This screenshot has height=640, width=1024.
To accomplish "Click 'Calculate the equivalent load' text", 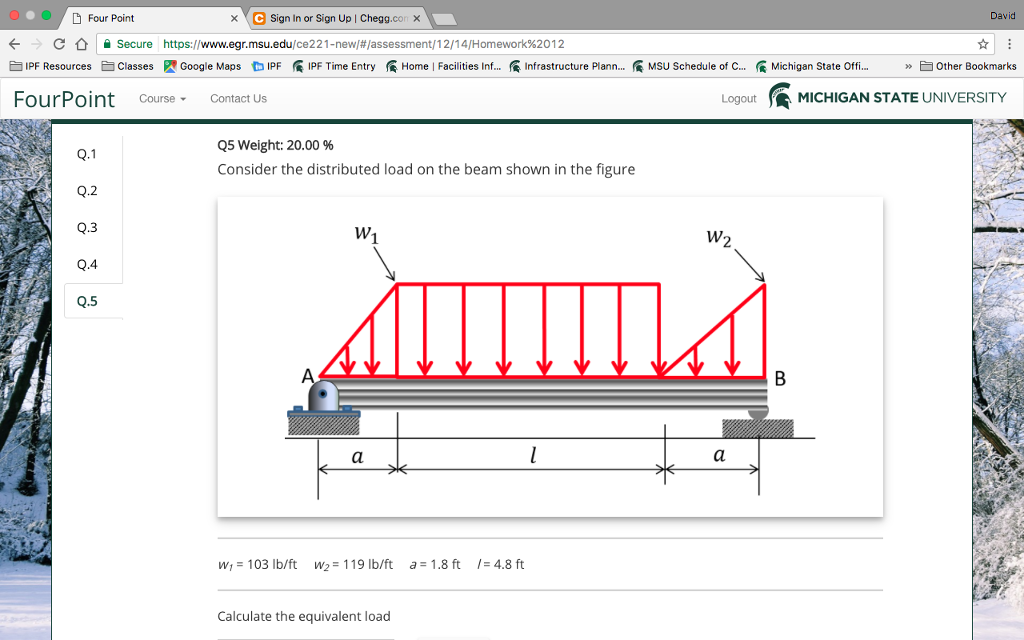I will pyautogui.click(x=304, y=616).
